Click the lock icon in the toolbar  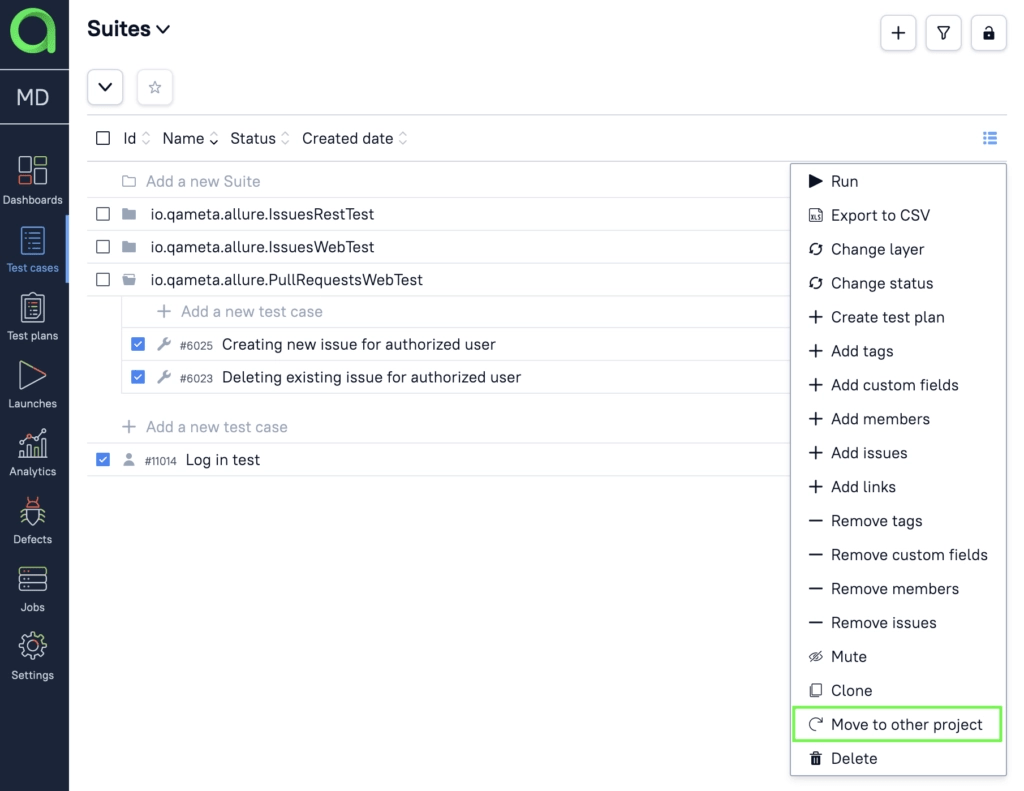[988, 33]
